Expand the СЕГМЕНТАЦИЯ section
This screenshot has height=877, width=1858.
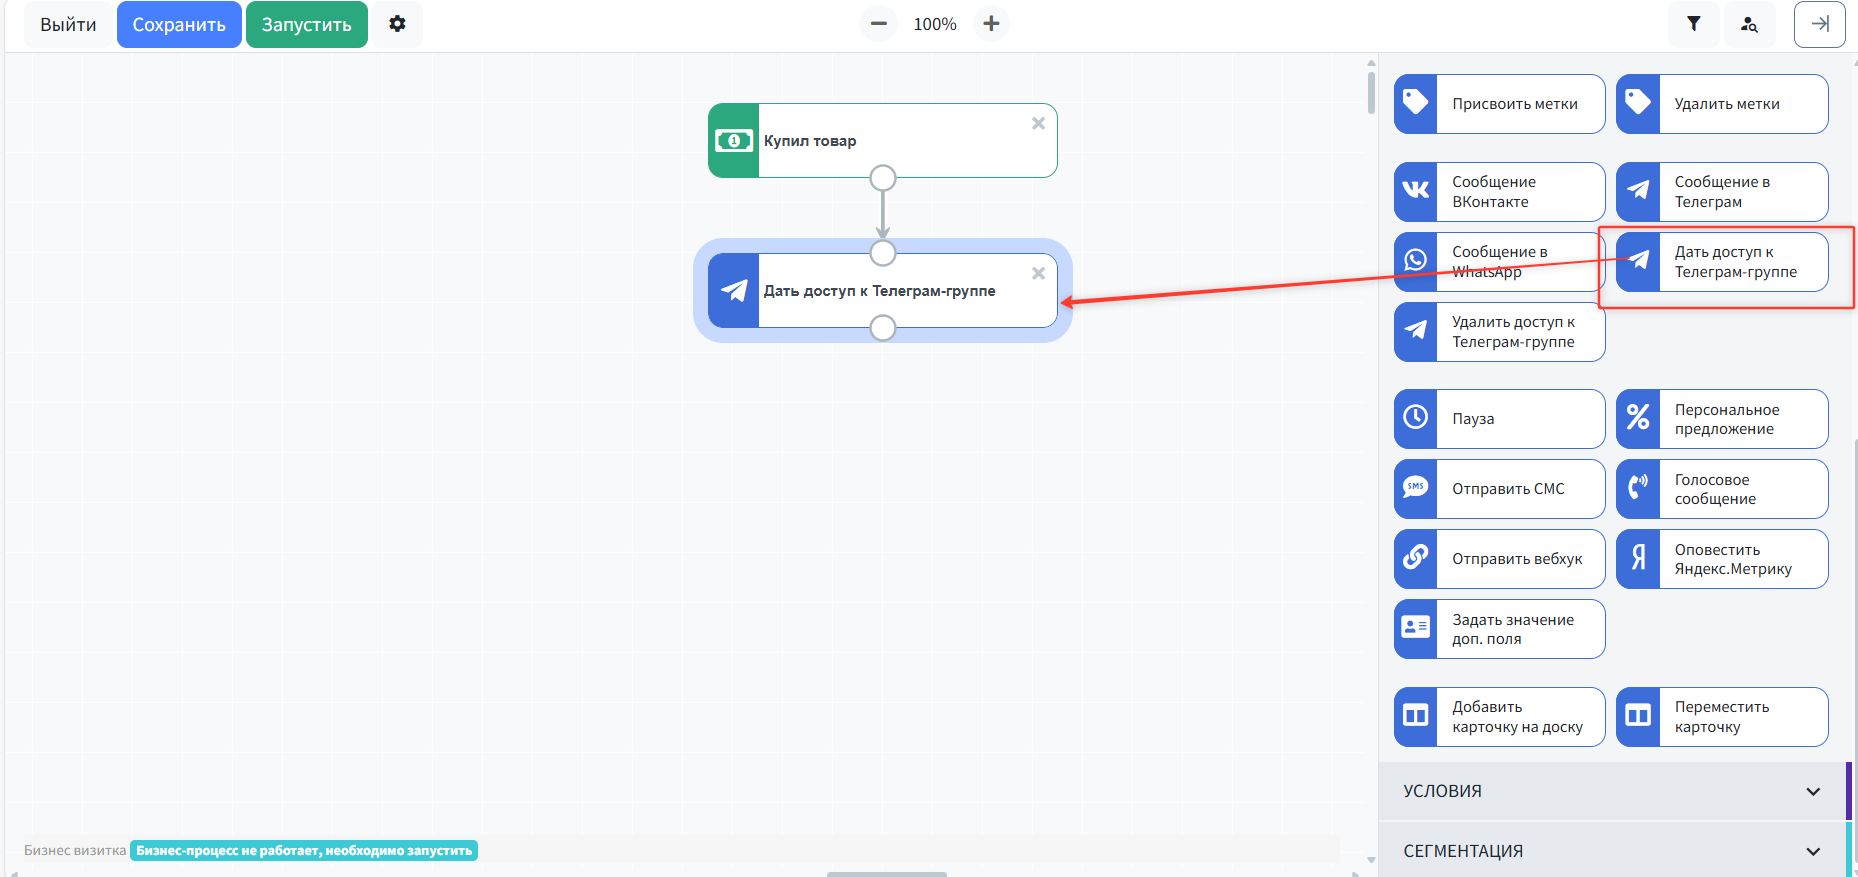point(1611,851)
